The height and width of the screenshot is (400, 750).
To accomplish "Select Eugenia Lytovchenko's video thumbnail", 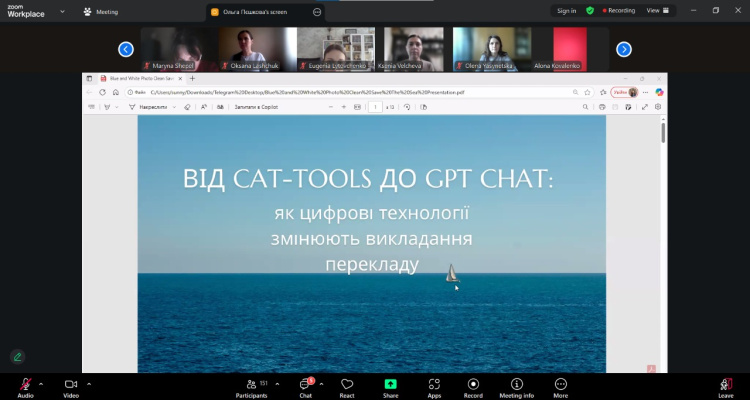I will coord(336,49).
